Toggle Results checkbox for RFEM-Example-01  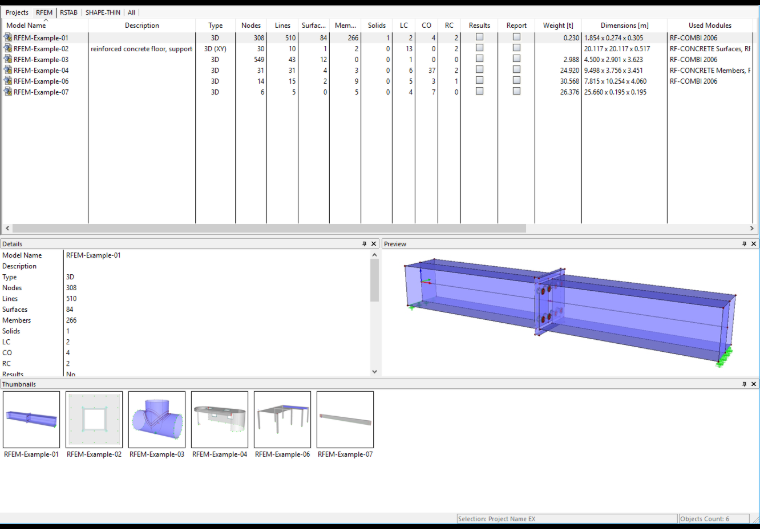[479, 37]
